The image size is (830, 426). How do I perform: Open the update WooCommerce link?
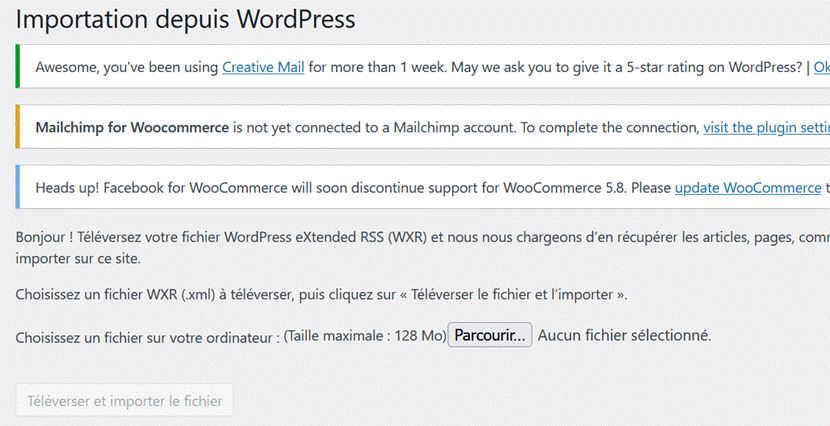point(748,188)
